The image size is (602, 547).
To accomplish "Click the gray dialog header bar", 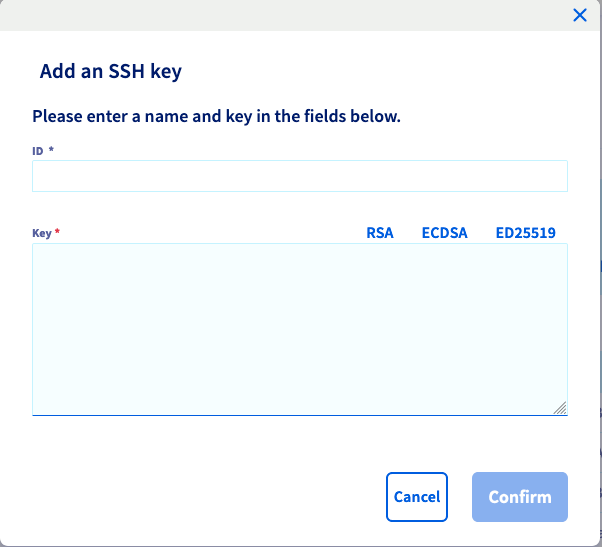I will [284, 15].
